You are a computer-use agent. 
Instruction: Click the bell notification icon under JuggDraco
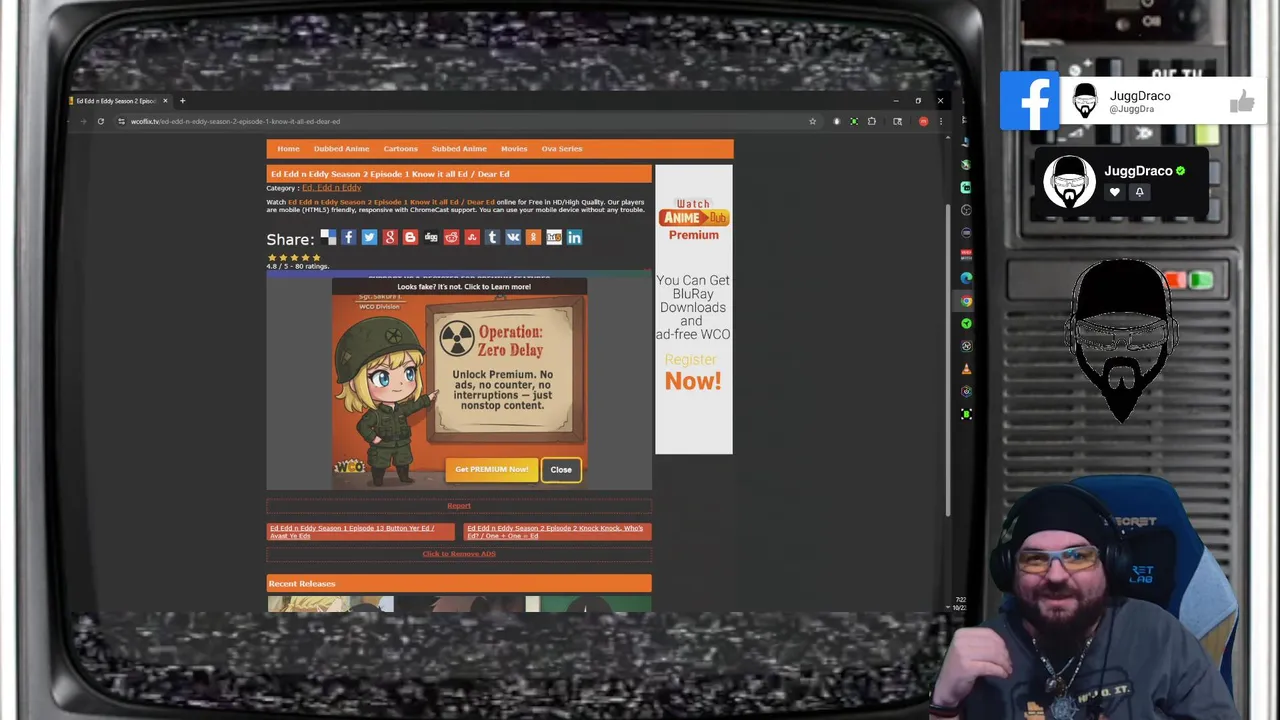click(x=1139, y=192)
